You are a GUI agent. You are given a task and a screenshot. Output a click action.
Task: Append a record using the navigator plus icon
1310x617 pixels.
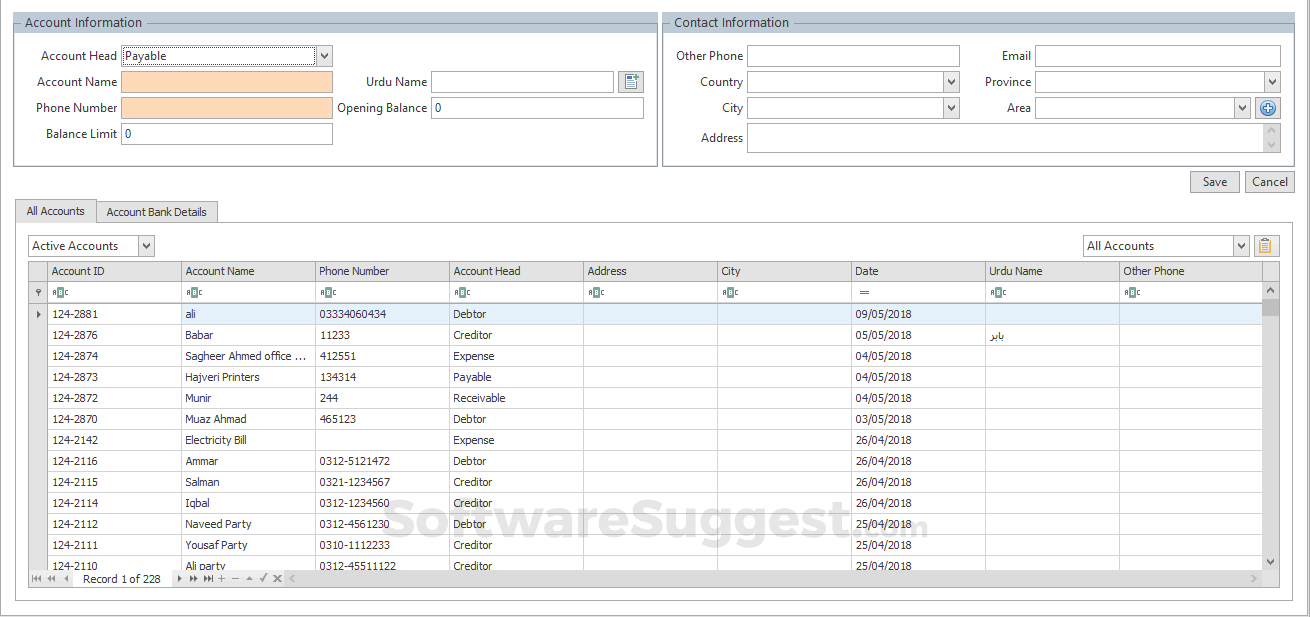coord(220,578)
